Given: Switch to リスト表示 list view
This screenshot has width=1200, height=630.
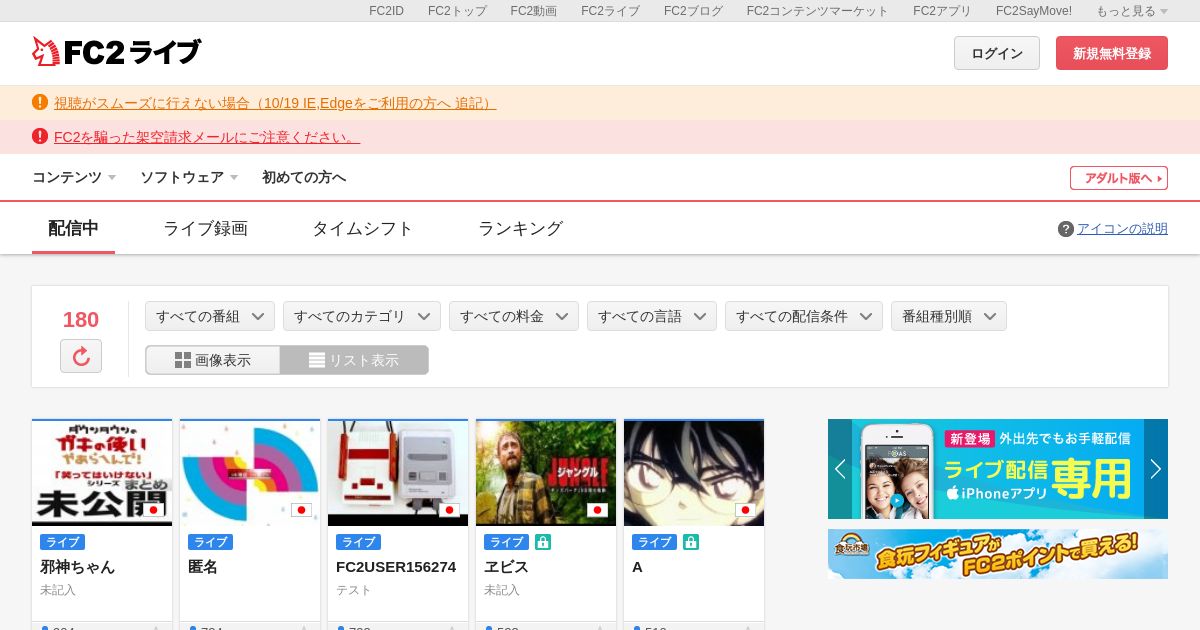Looking at the screenshot, I should pyautogui.click(x=354, y=360).
